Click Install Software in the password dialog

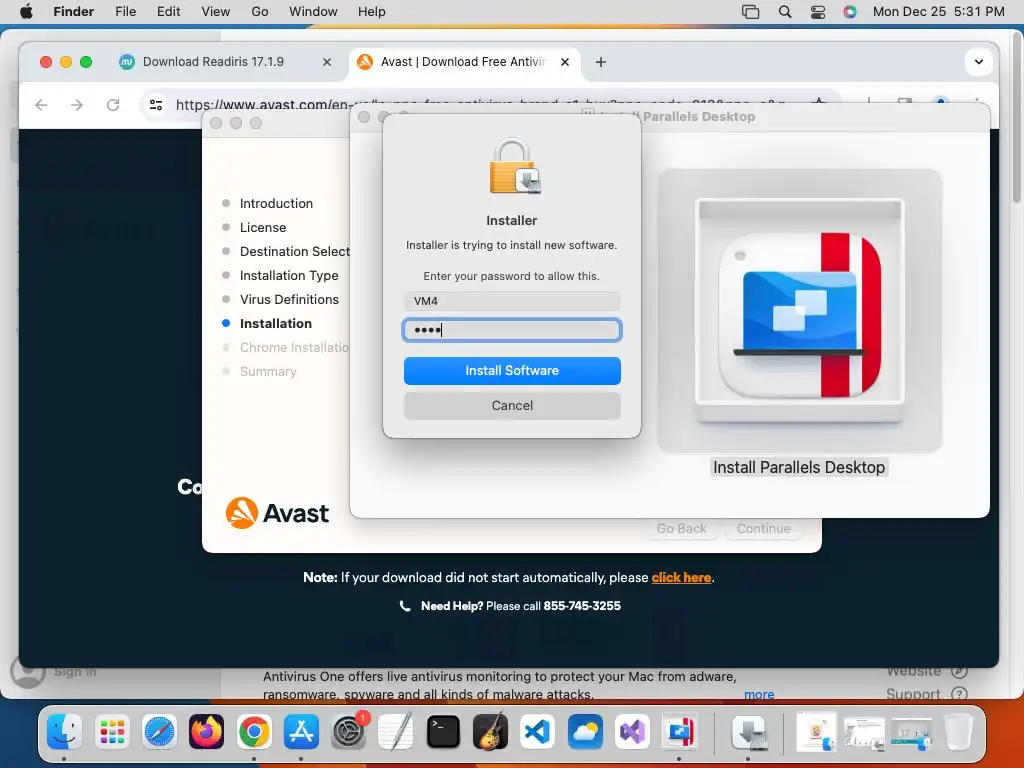(512, 370)
